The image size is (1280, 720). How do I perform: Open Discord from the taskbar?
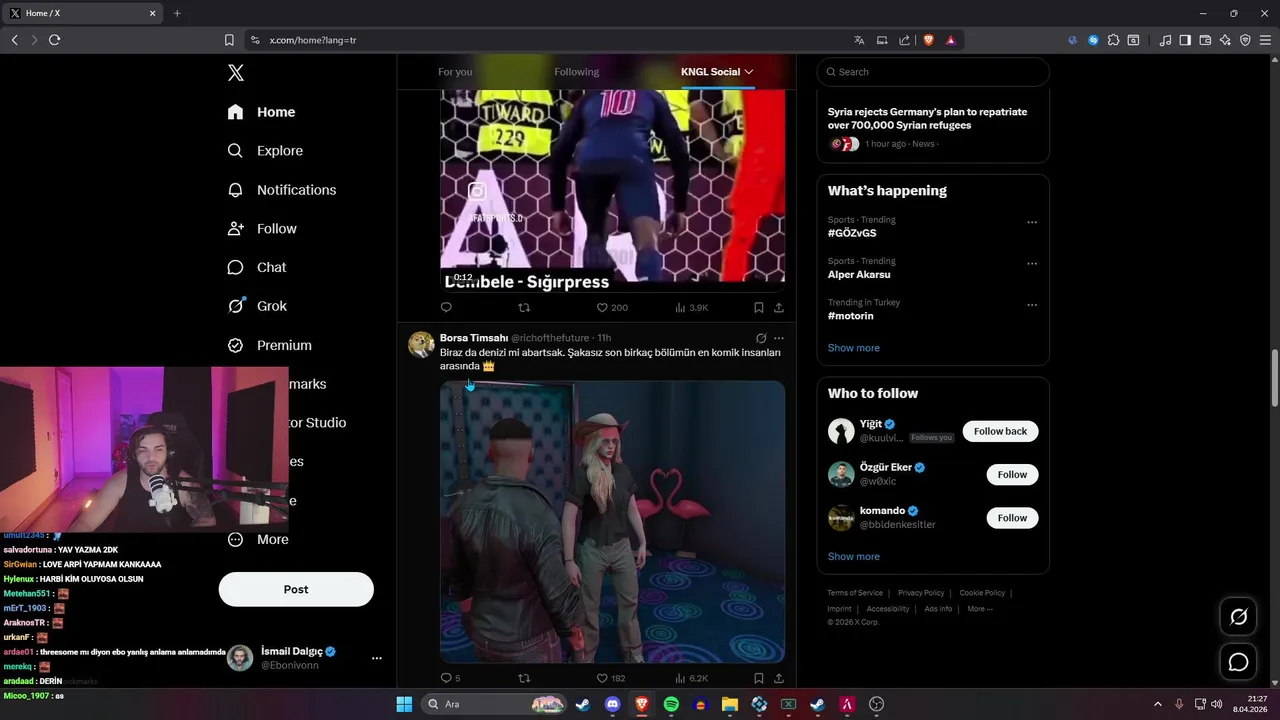[x=612, y=704]
